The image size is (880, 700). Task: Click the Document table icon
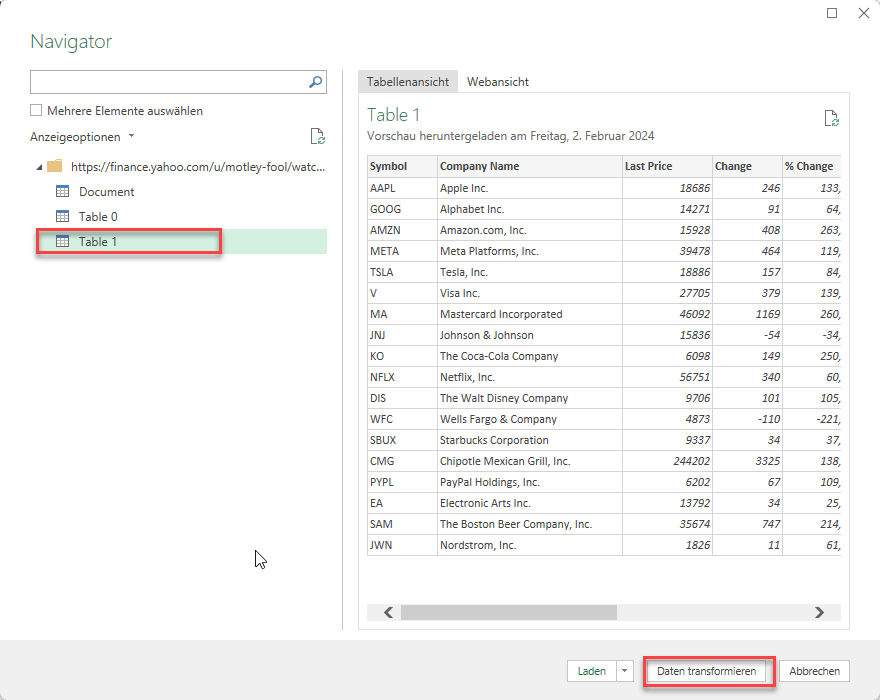(62, 191)
